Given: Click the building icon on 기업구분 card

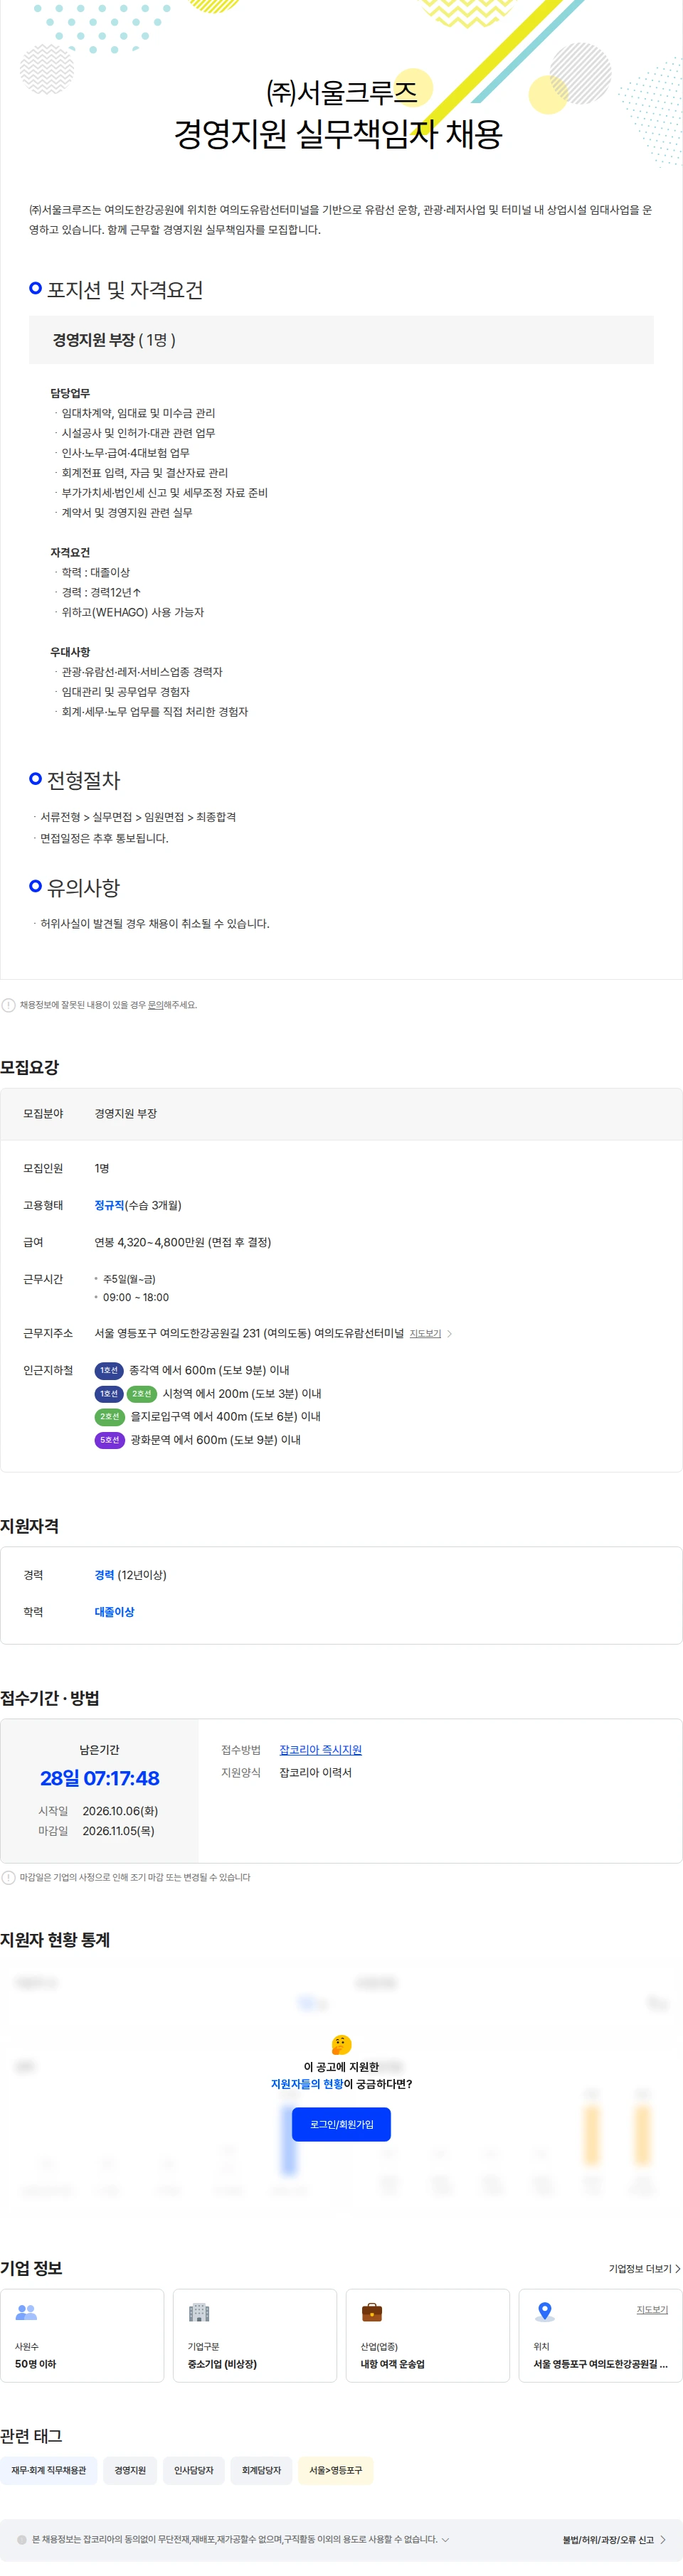Looking at the screenshot, I should point(199,2312).
